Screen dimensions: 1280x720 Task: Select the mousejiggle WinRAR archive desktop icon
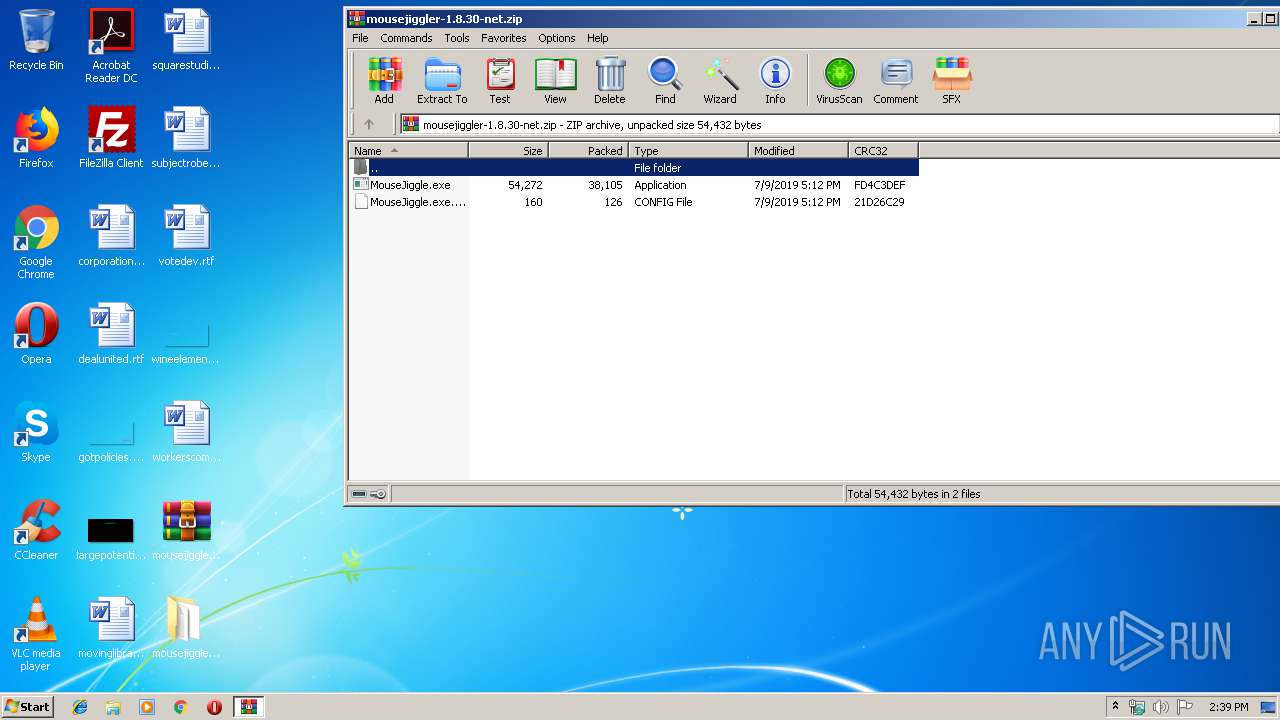pos(186,530)
